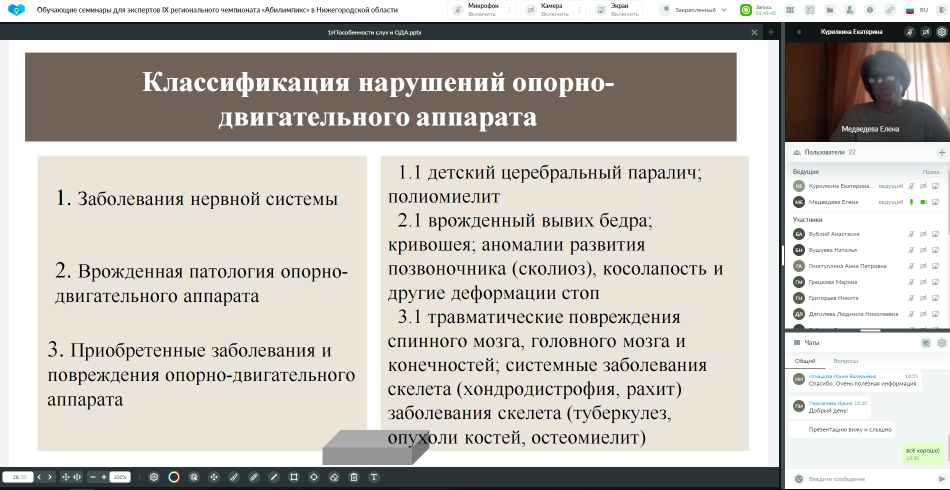
Task: Go to previous slide arrow
Action: coord(39,477)
